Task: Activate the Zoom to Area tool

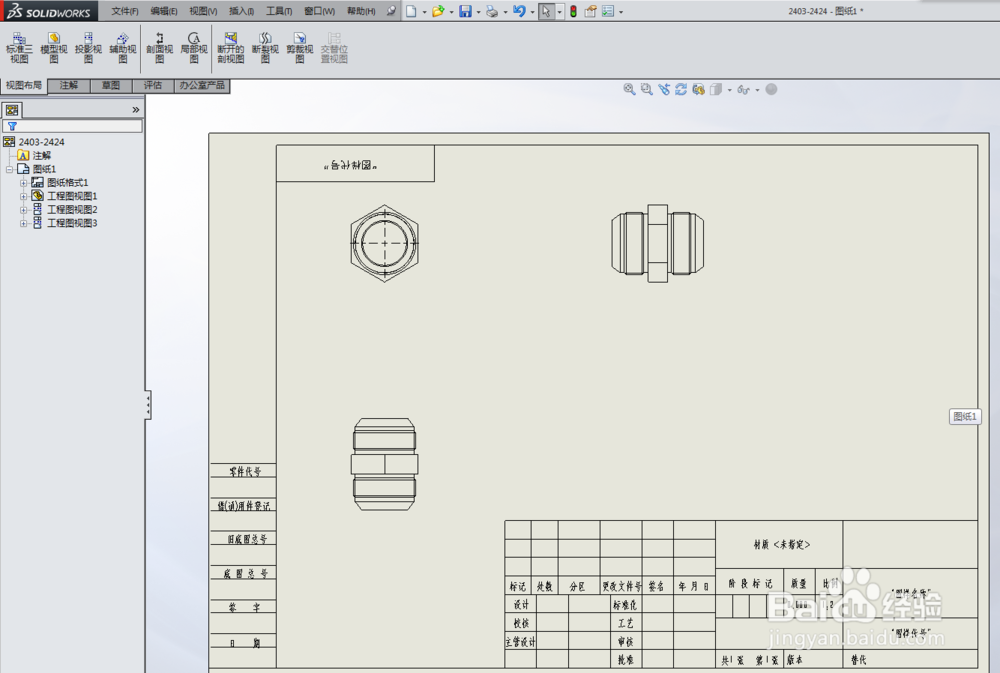Action: (x=646, y=89)
